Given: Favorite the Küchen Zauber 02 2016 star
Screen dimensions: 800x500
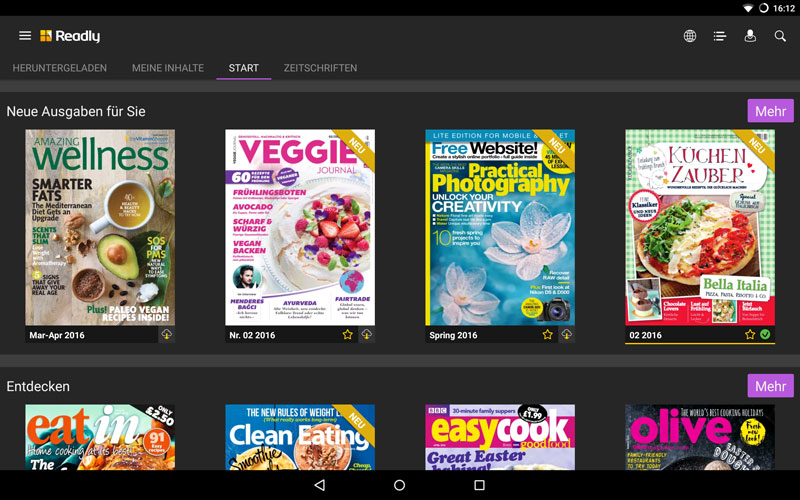Looking at the screenshot, I should [749, 335].
